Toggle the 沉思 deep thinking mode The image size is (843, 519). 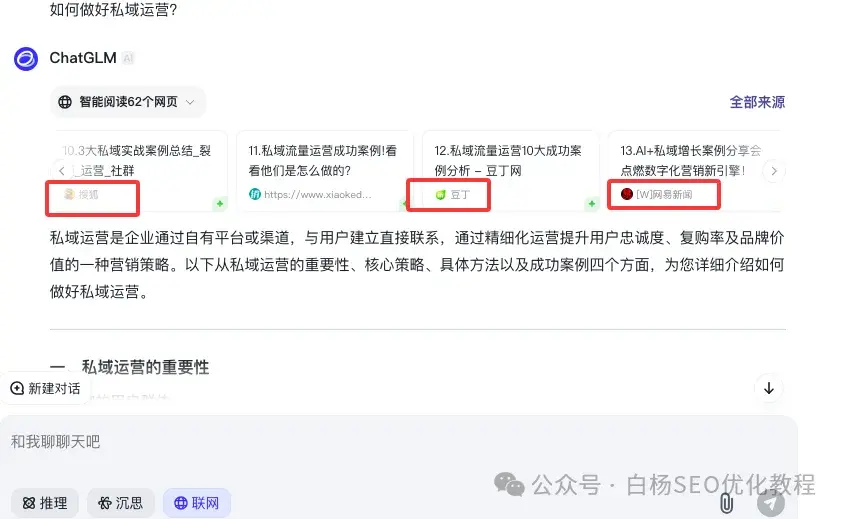pyautogui.click(x=121, y=503)
